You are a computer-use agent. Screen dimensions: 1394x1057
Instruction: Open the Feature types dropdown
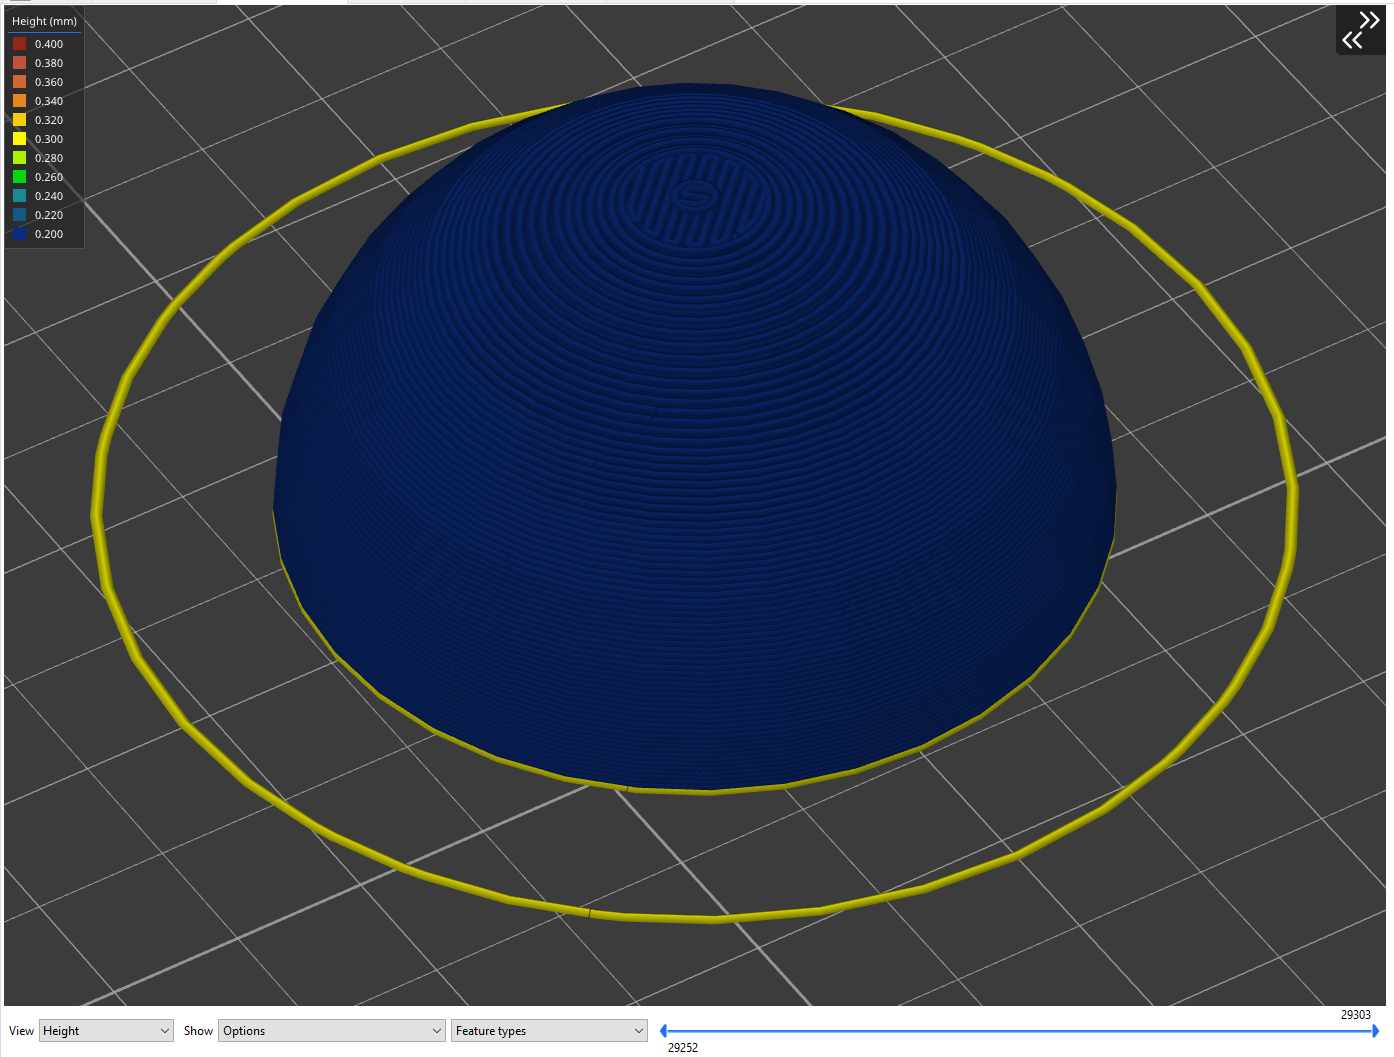coord(549,1031)
